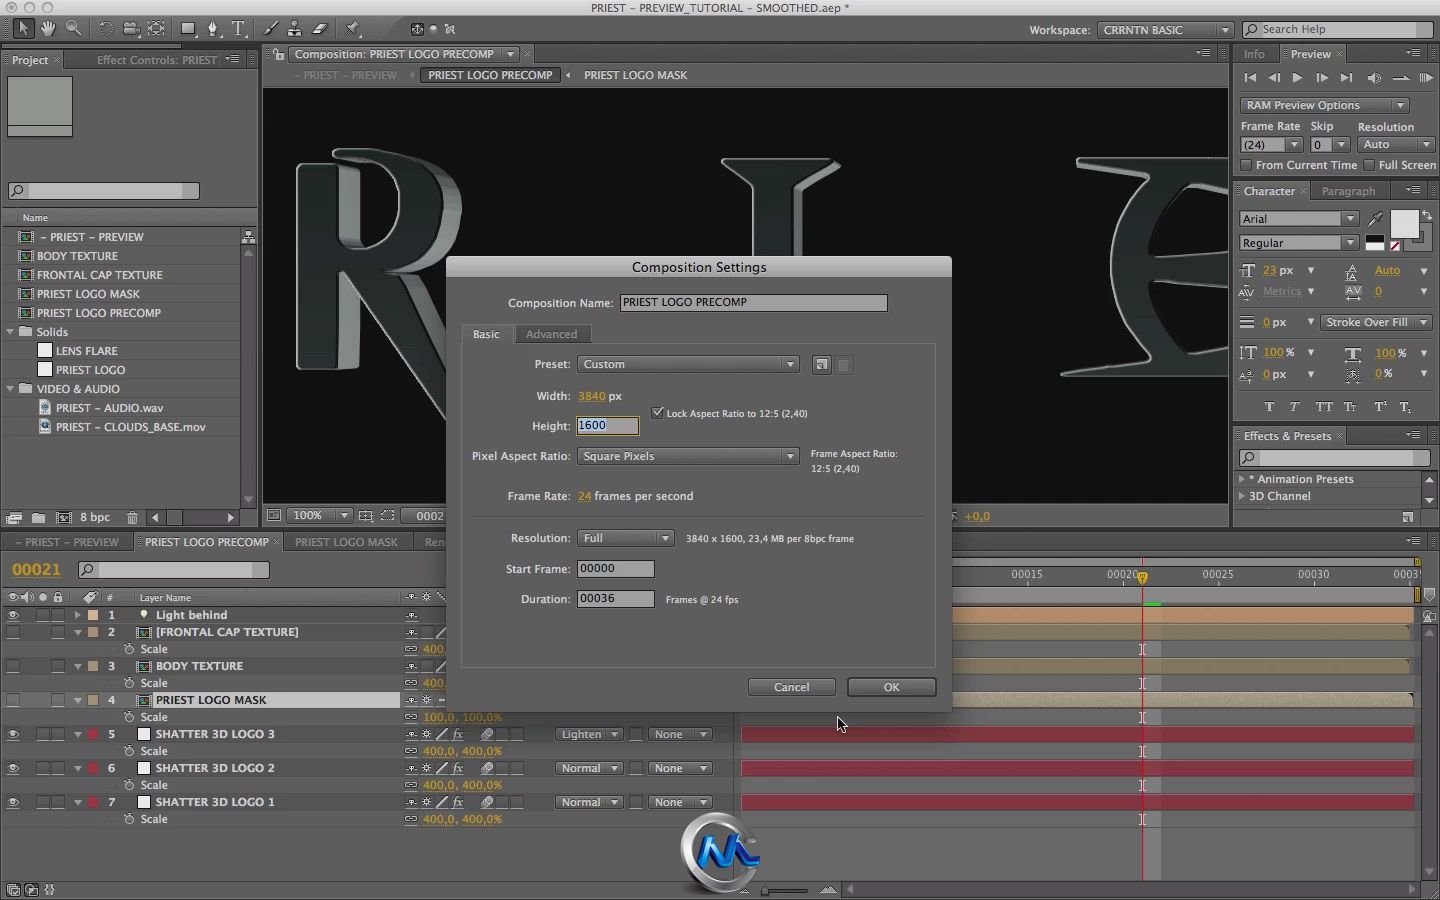Open the RAM Preview Options dropdown
The image size is (1440, 900).
coord(1325,105)
